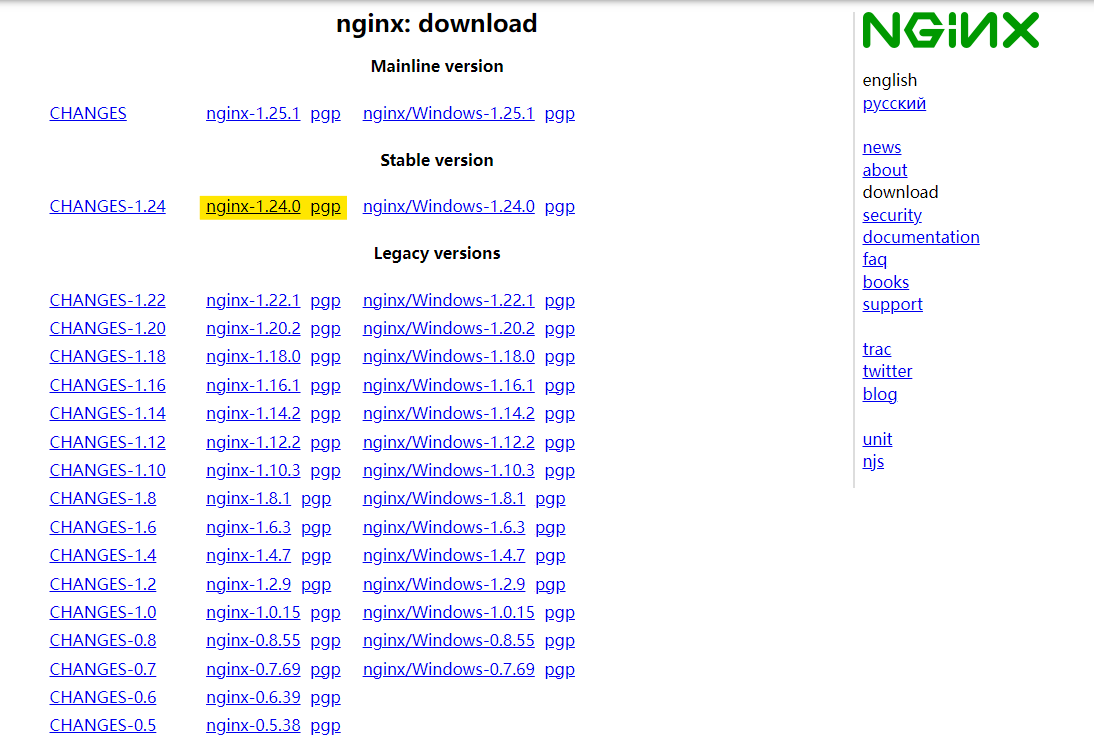Screen dimensions: 1094x749
Task: Open CHANGES-0.5 link
Action: [103, 725]
